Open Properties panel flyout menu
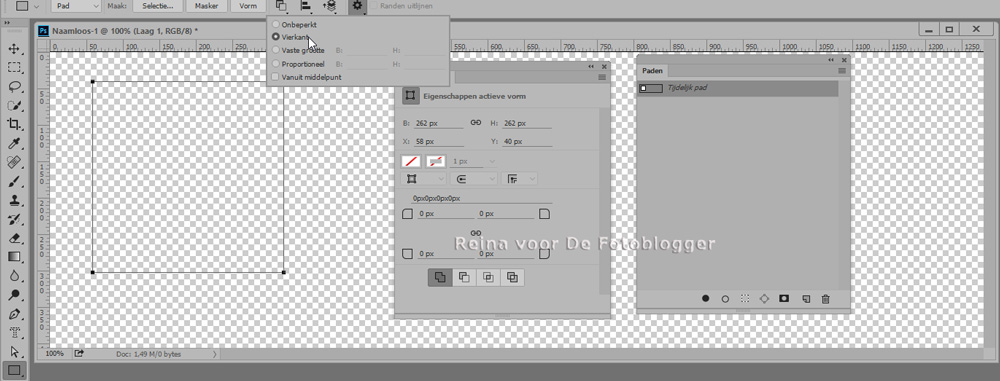The width and height of the screenshot is (1000, 381). pyautogui.click(x=601, y=77)
